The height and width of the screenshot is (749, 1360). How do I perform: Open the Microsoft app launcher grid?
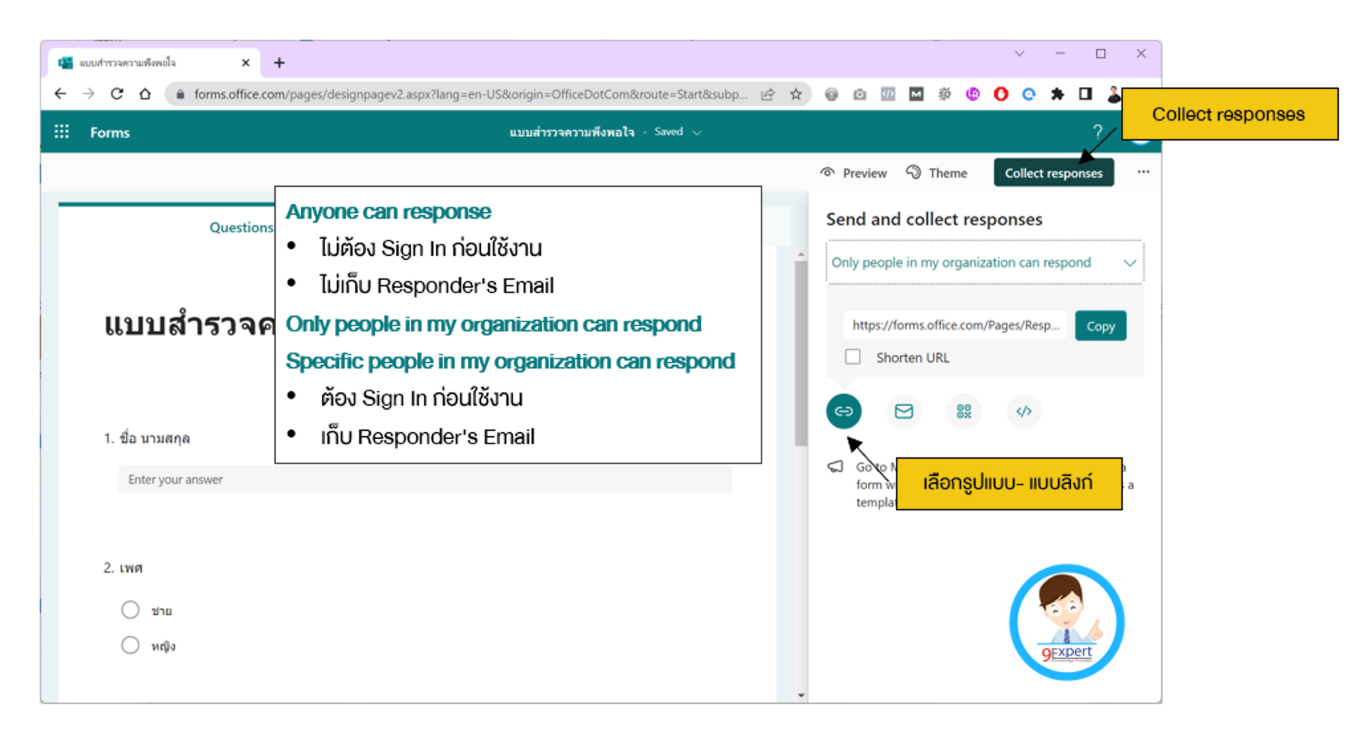tap(60, 131)
